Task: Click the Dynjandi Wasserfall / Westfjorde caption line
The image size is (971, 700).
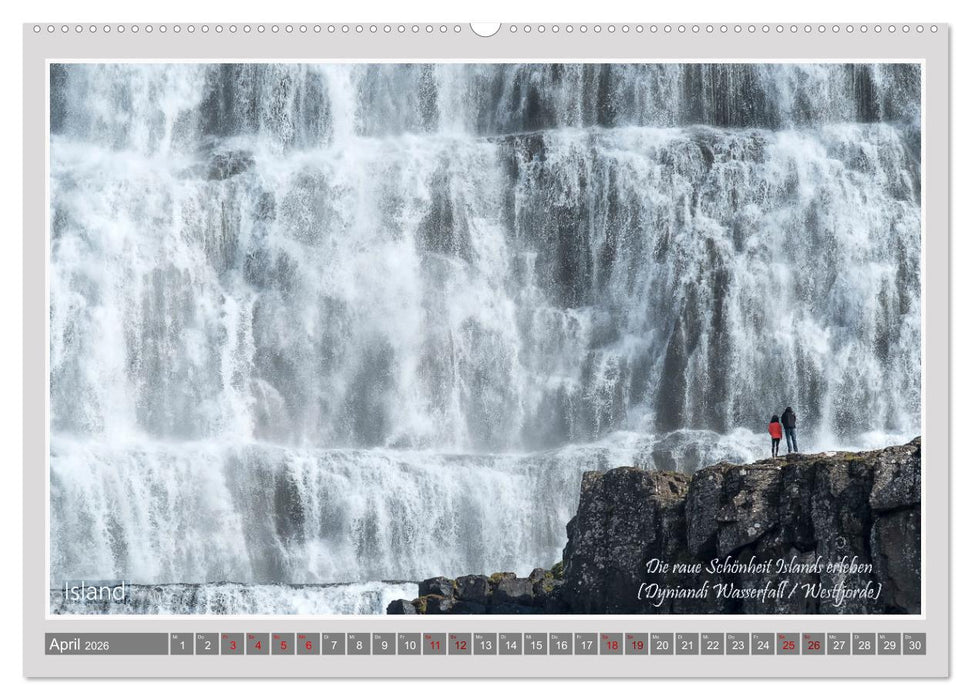Action: (760, 592)
